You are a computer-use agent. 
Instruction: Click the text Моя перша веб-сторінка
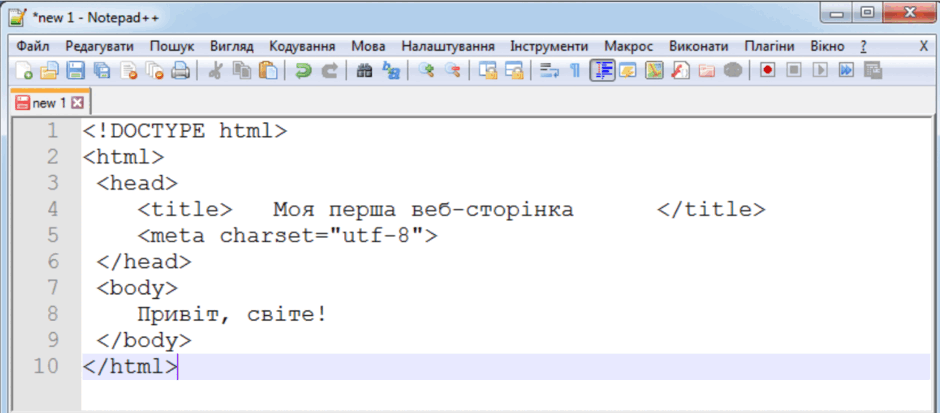(424, 209)
